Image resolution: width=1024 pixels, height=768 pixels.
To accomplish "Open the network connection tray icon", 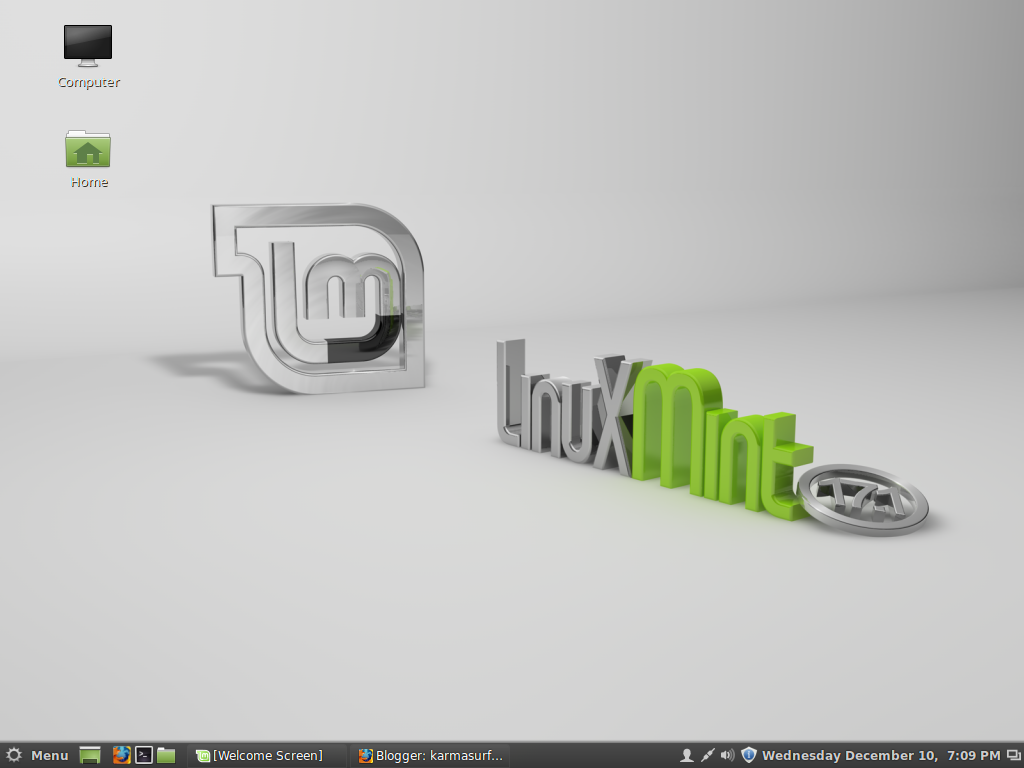I will pos(707,756).
